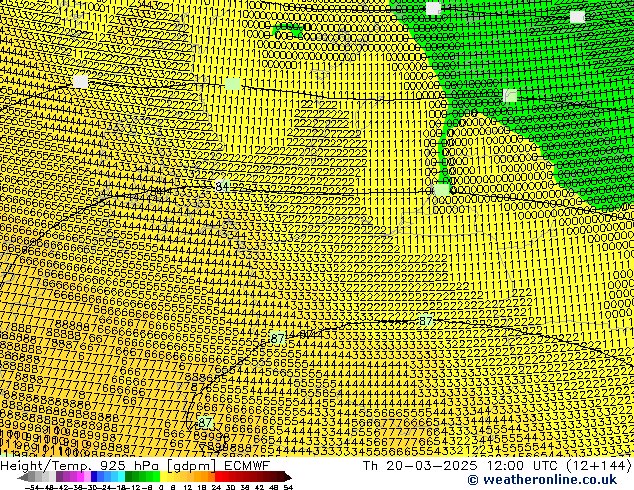Click the bright red segment of the color scale
The image size is (634, 490).
click(x=218, y=477)
